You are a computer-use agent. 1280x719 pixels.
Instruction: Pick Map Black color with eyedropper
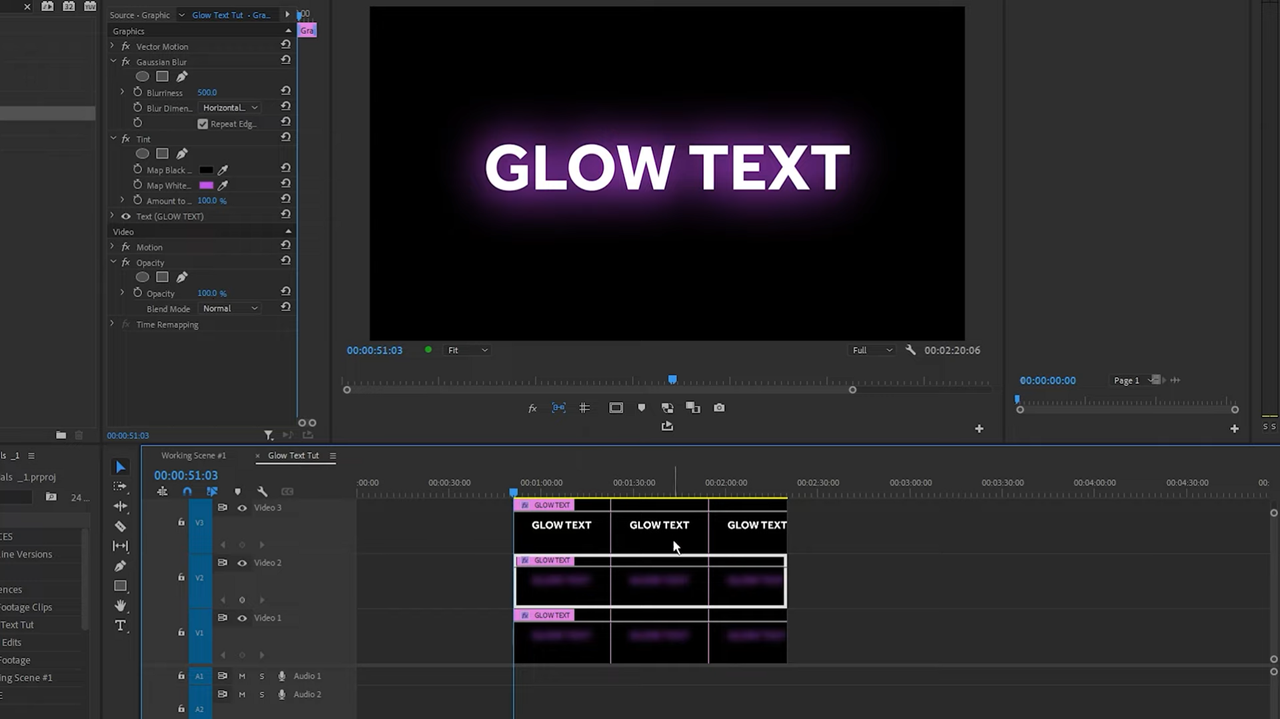pyautogui.click(x=223, y=170)
